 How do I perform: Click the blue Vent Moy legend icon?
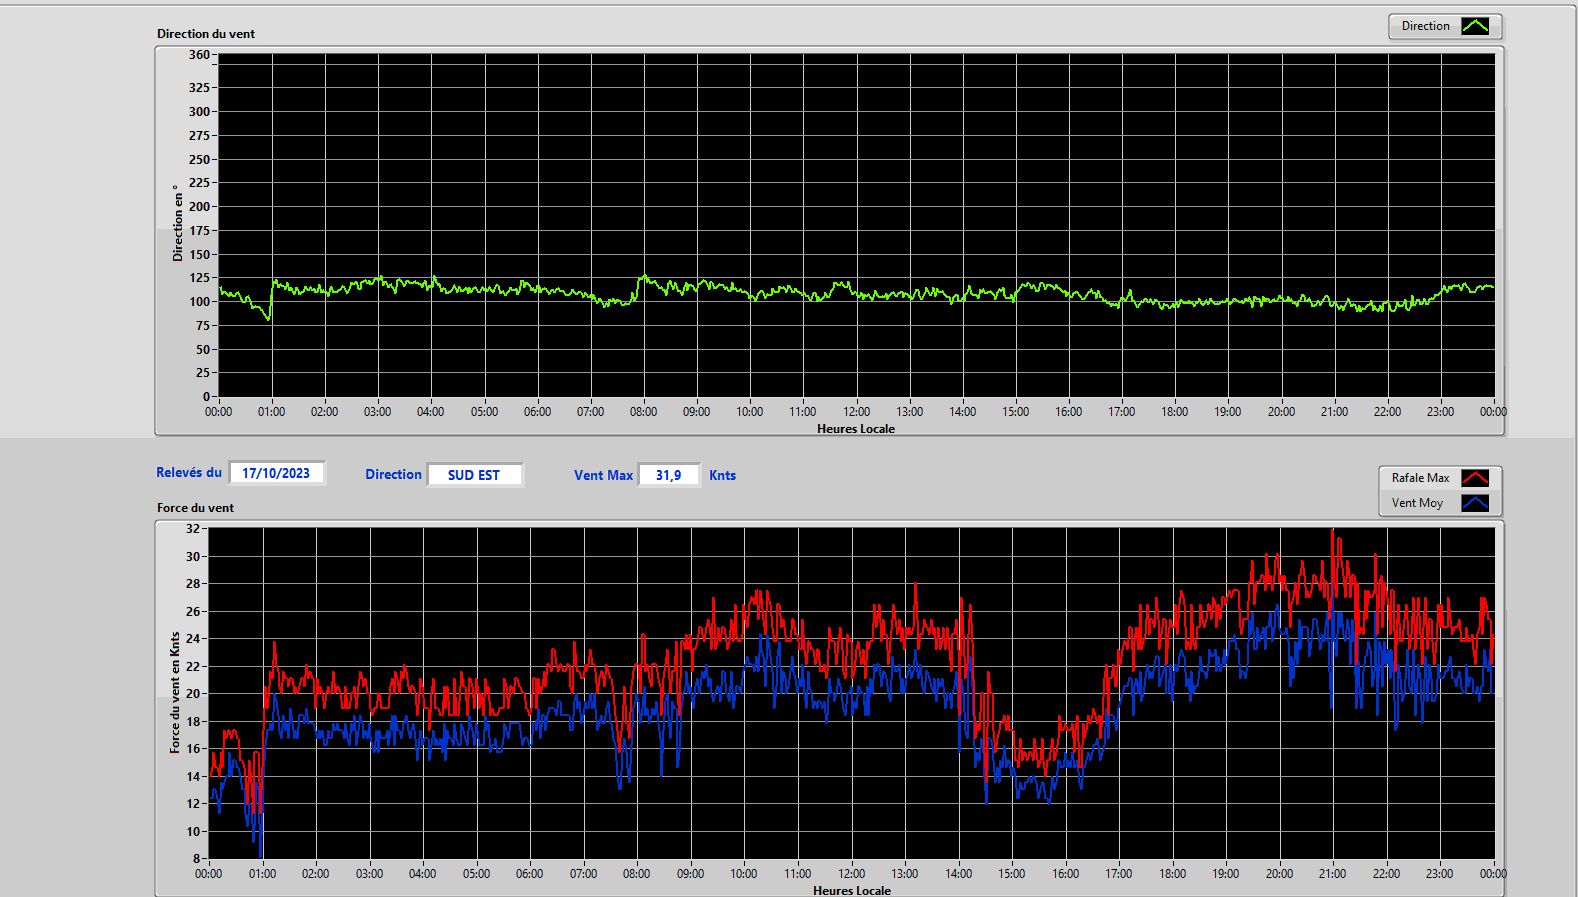pyautogui.click(x=1475, y=503)
